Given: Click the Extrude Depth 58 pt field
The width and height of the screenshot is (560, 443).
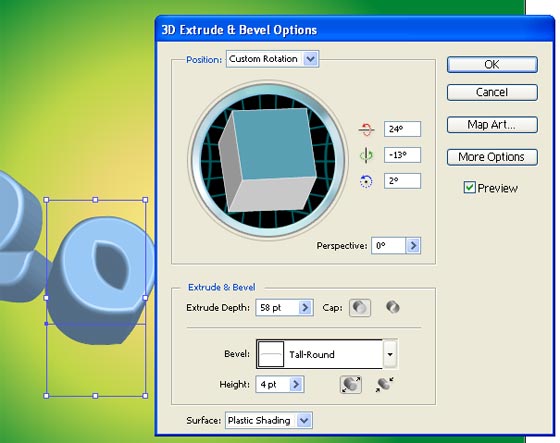Looking at the screenshot, I should tap(277, 308).
